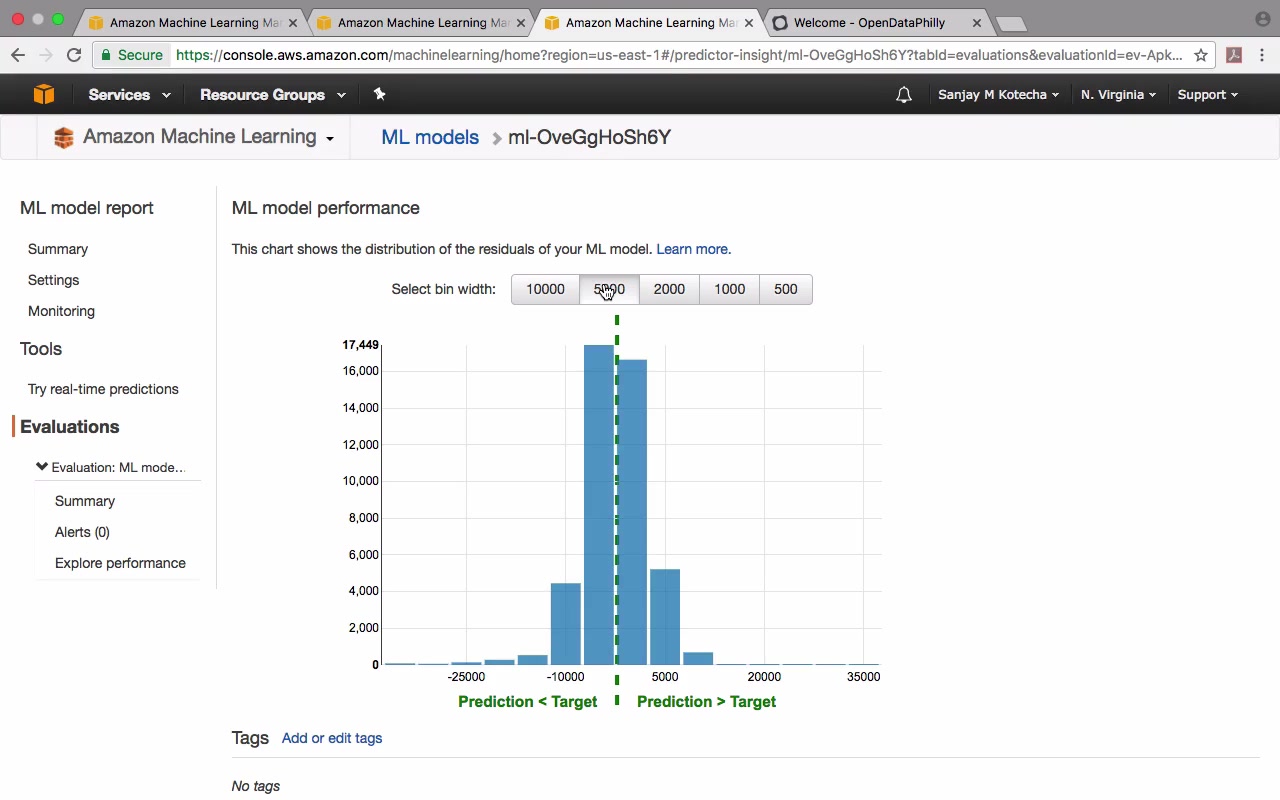Open the notifications bell icon
Viewport: 1280px width, 800px height.
point(903,95)
